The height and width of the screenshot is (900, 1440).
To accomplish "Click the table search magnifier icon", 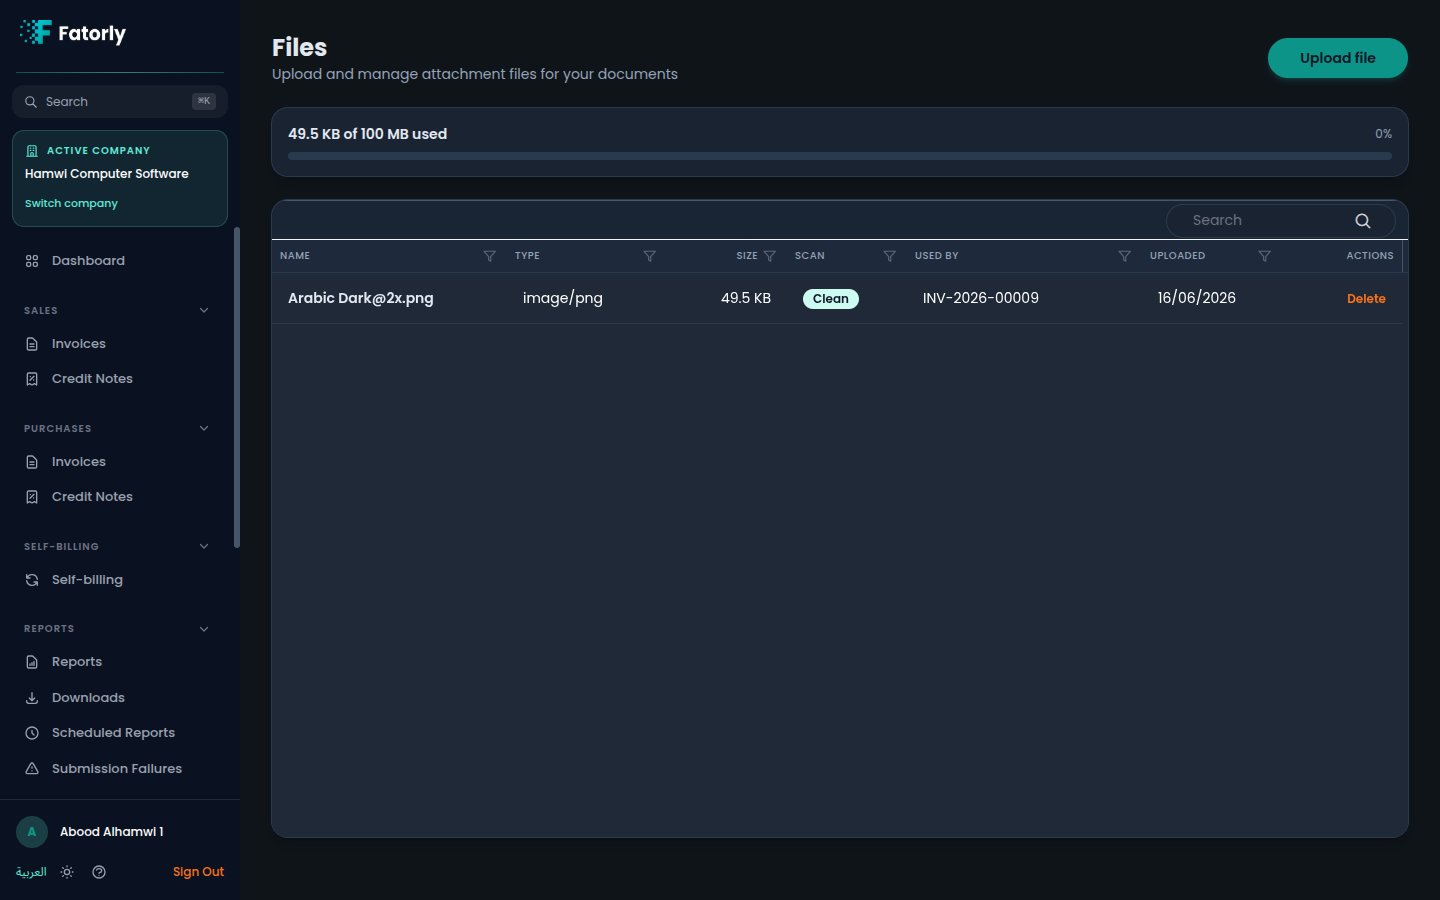I will click(1363, 221).
